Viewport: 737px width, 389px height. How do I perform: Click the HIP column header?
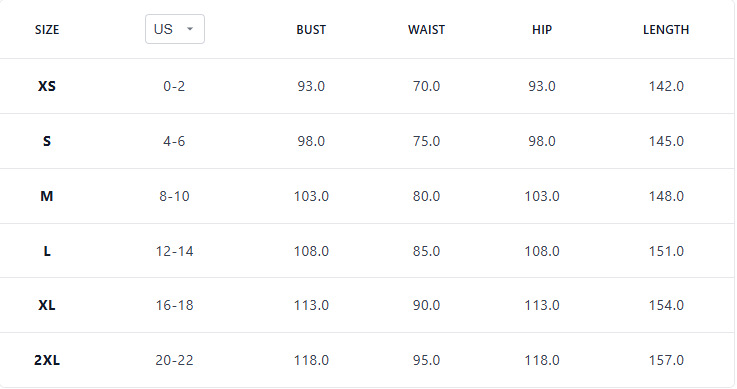[541, 30]
